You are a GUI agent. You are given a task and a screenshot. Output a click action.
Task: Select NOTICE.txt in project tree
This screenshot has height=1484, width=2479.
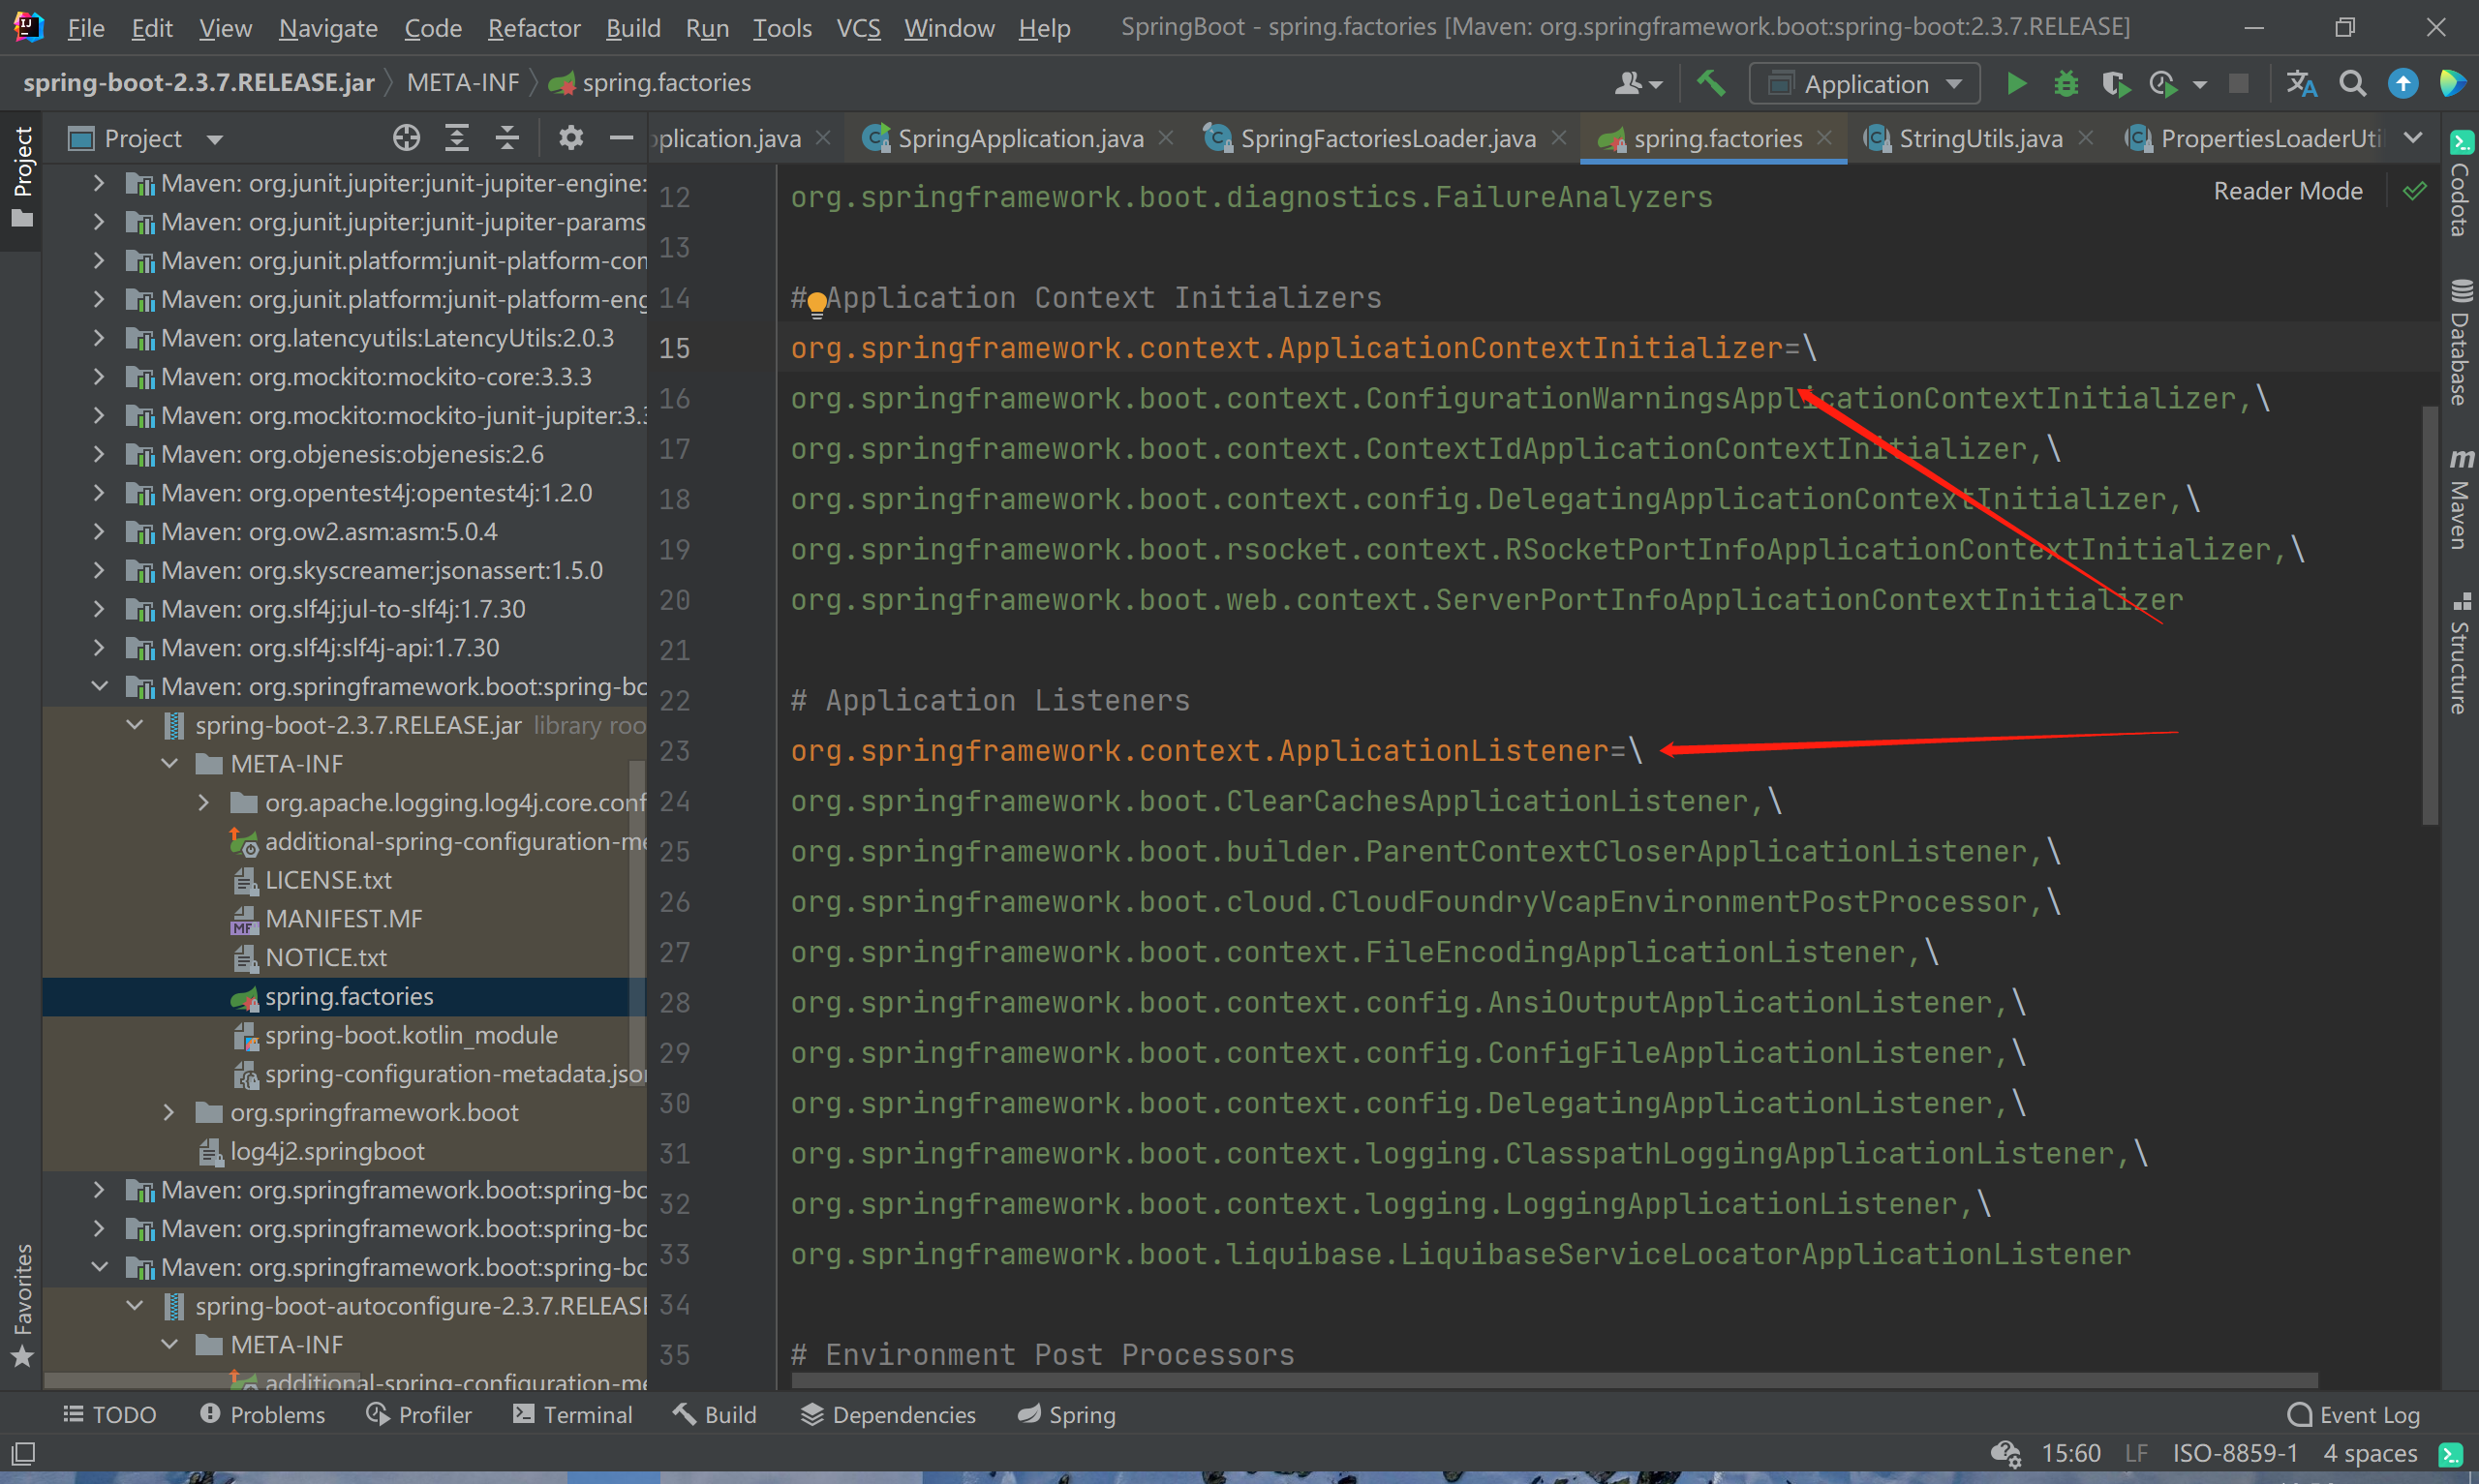coord(326,958)
